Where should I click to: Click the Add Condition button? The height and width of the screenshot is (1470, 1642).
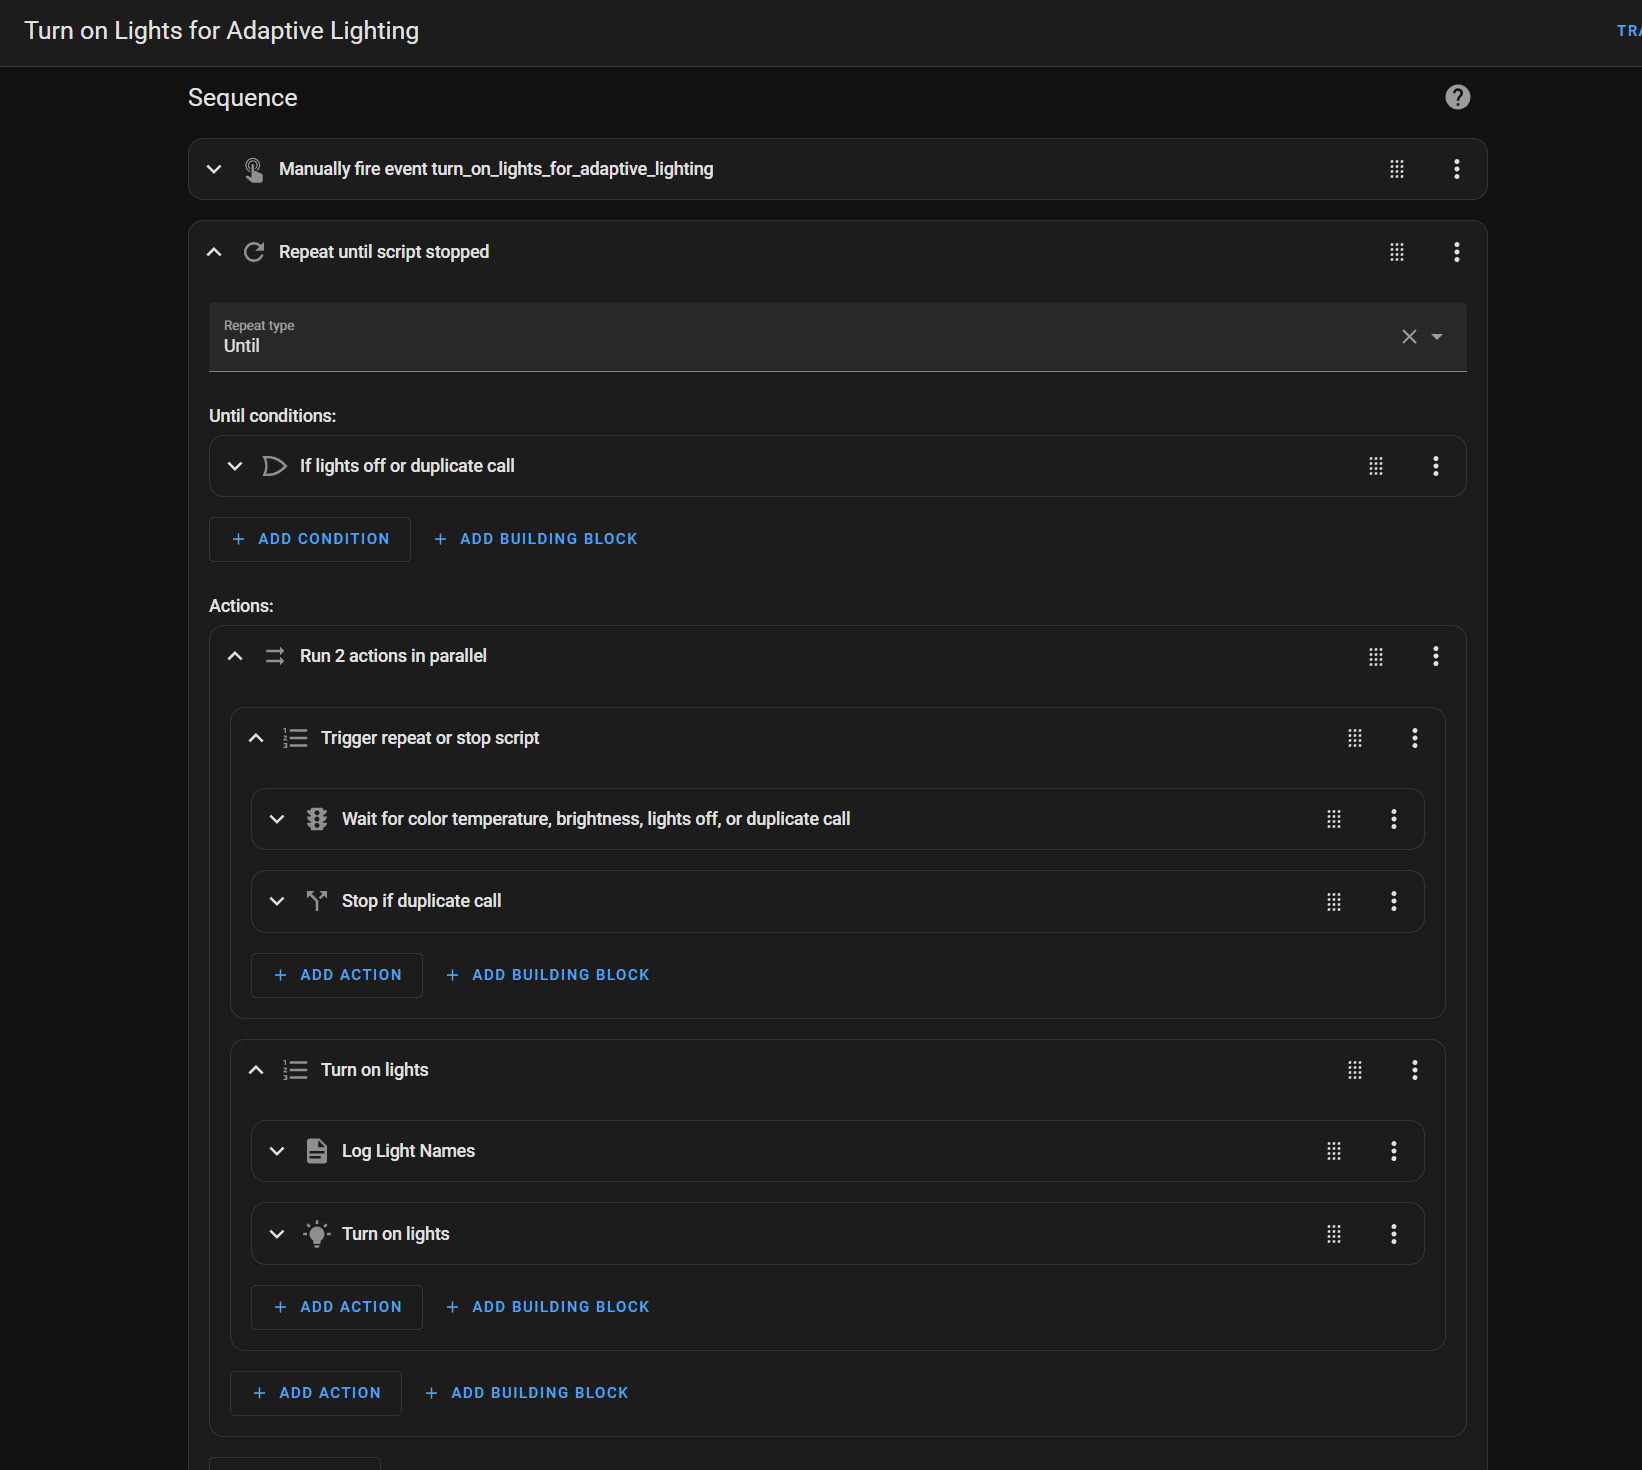310,539
